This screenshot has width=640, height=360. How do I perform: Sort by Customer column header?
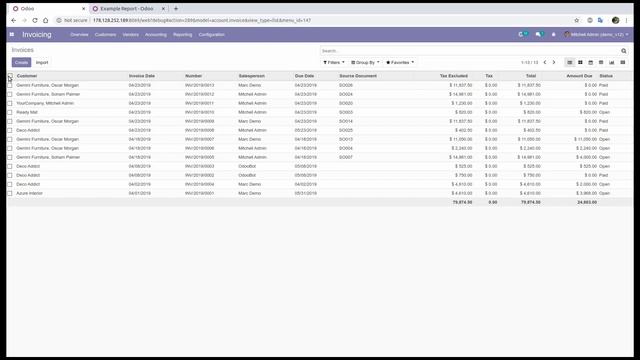27,76
